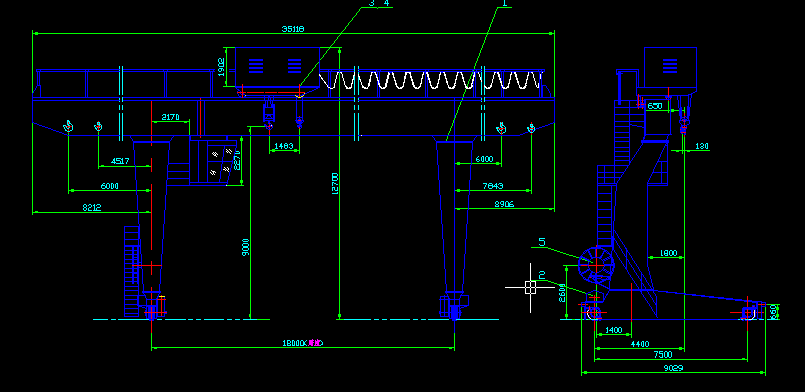The image size is (805, 392).
Task: Click the 18000 rail span dimension text
Action: click(x=303, y=343)
